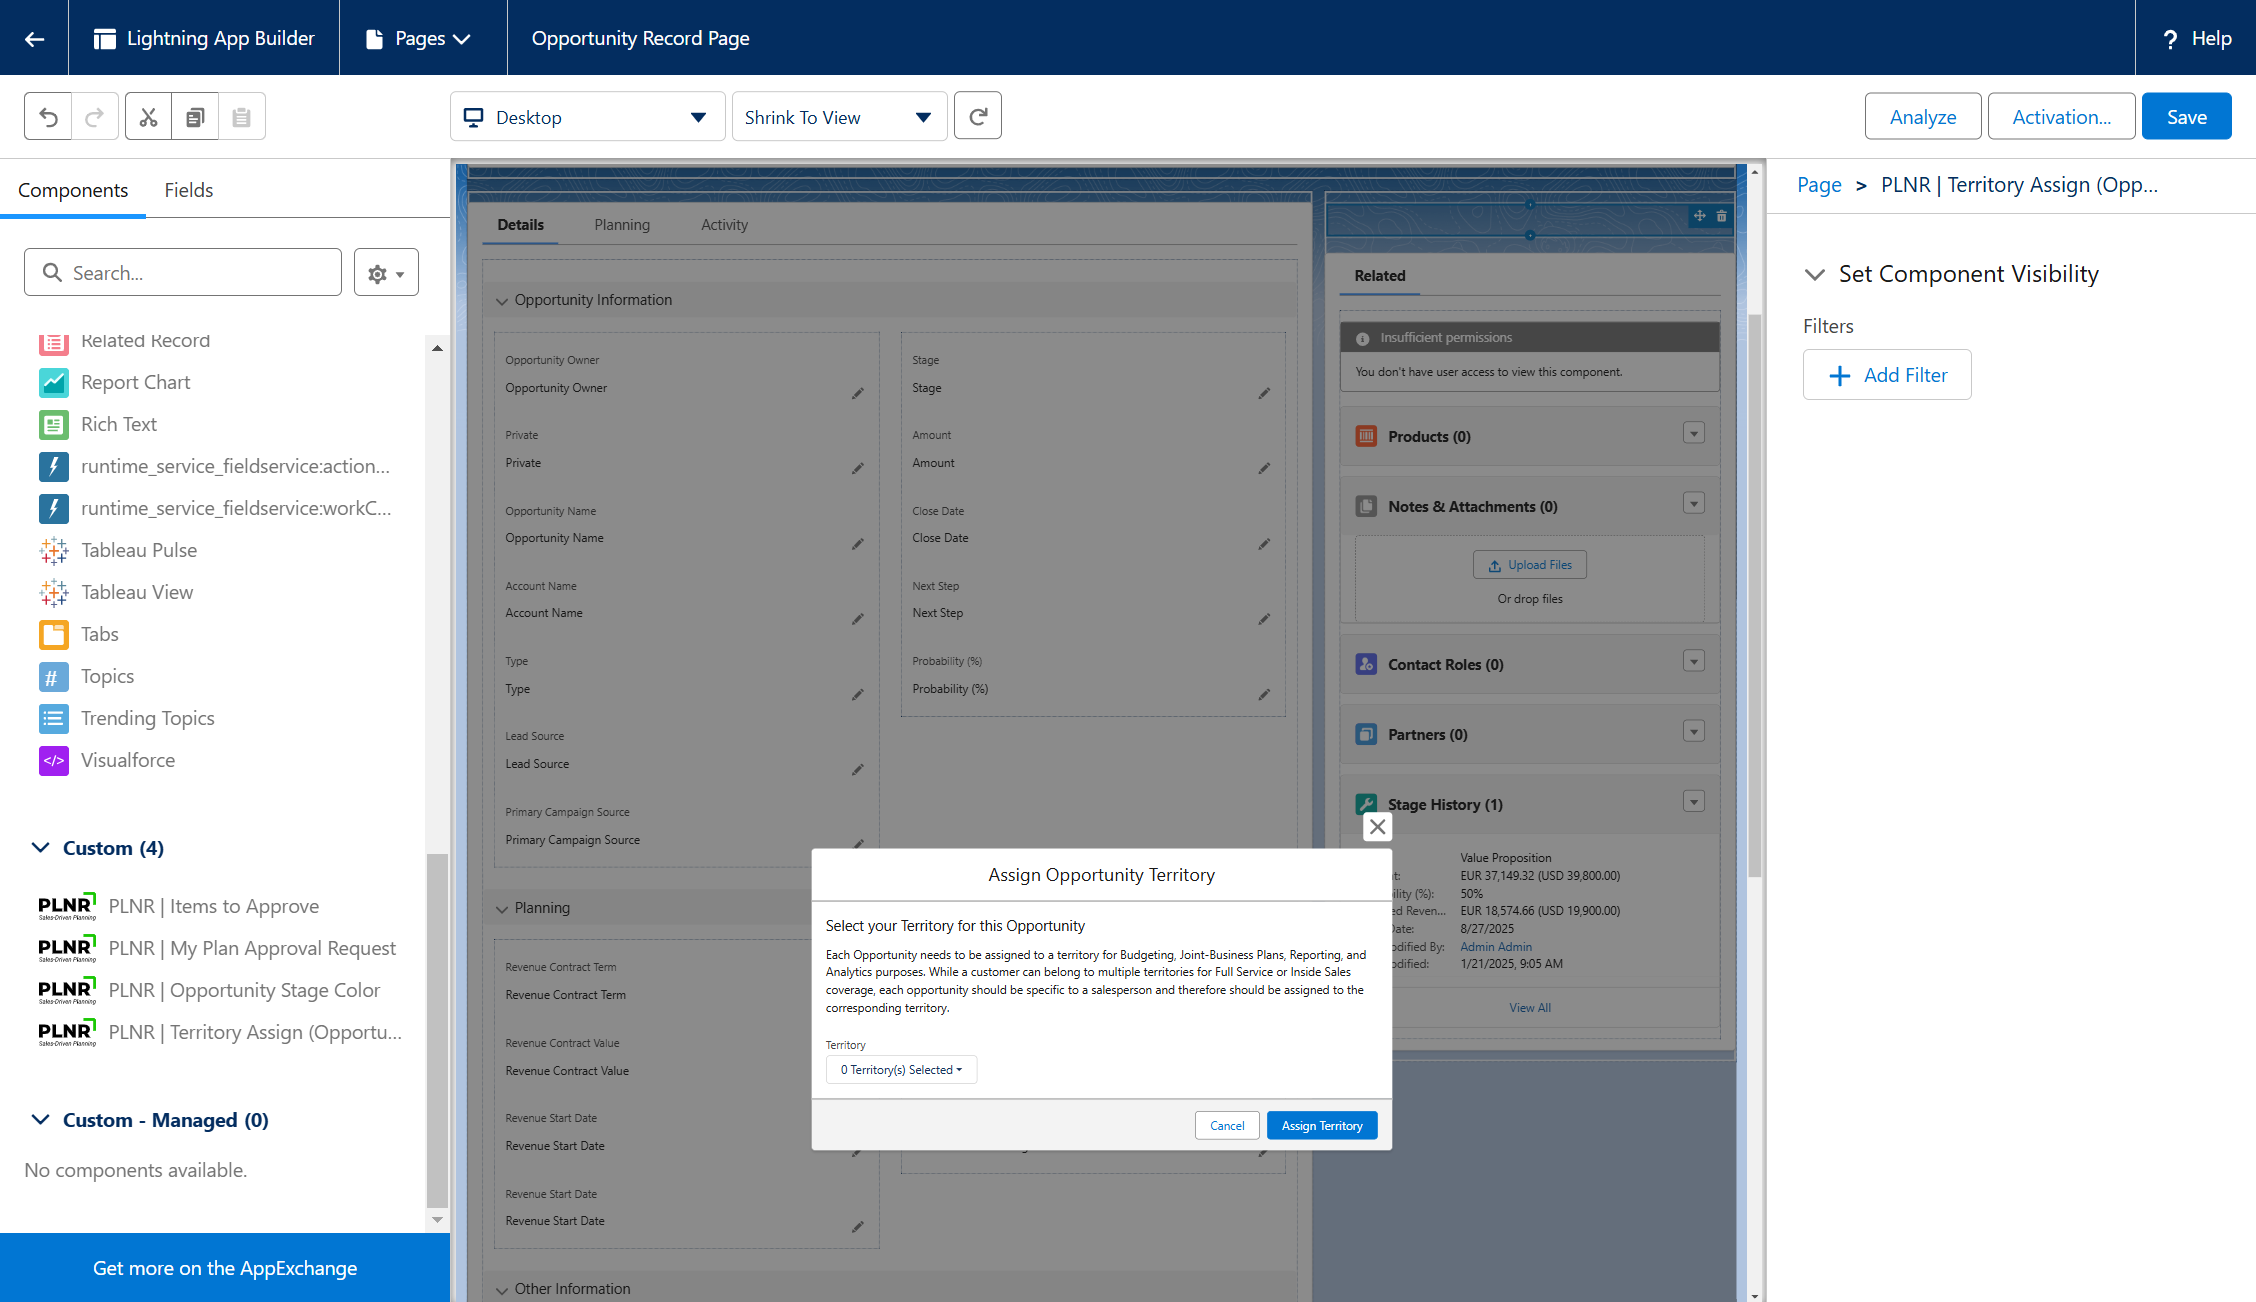Screen dimensions: 2256x1302
Task: Delete selected component with trash icon
Action: (1721, 216)
